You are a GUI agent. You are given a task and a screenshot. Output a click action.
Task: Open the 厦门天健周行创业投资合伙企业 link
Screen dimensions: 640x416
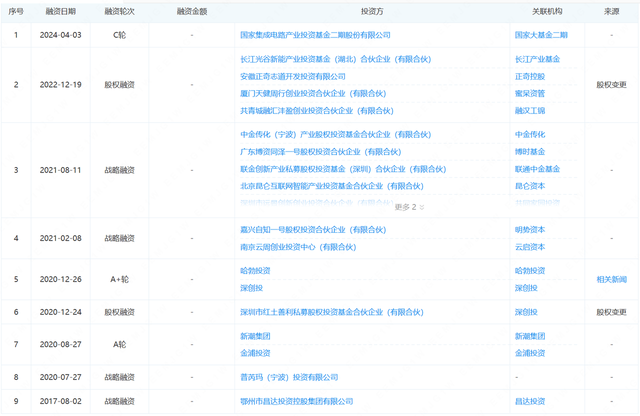(313, 93)
